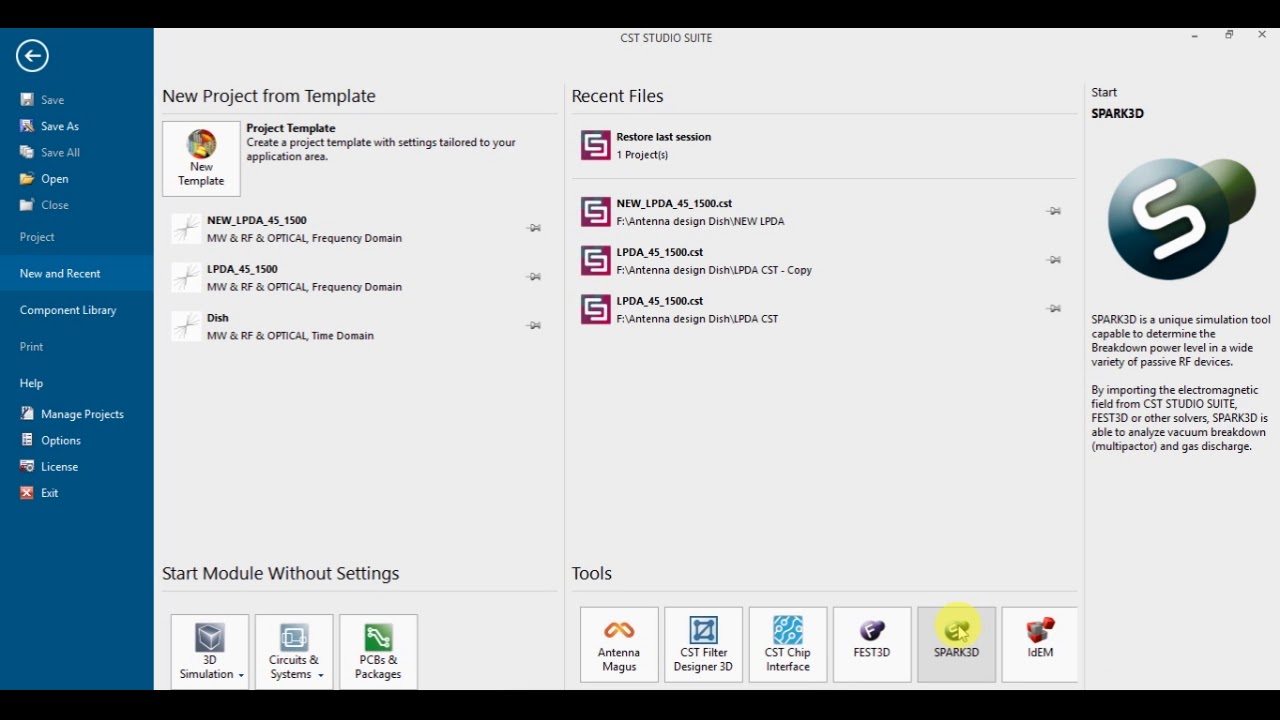1280x720 pixels.
Task: Click Restore last session CST icon
Action: 596,145
